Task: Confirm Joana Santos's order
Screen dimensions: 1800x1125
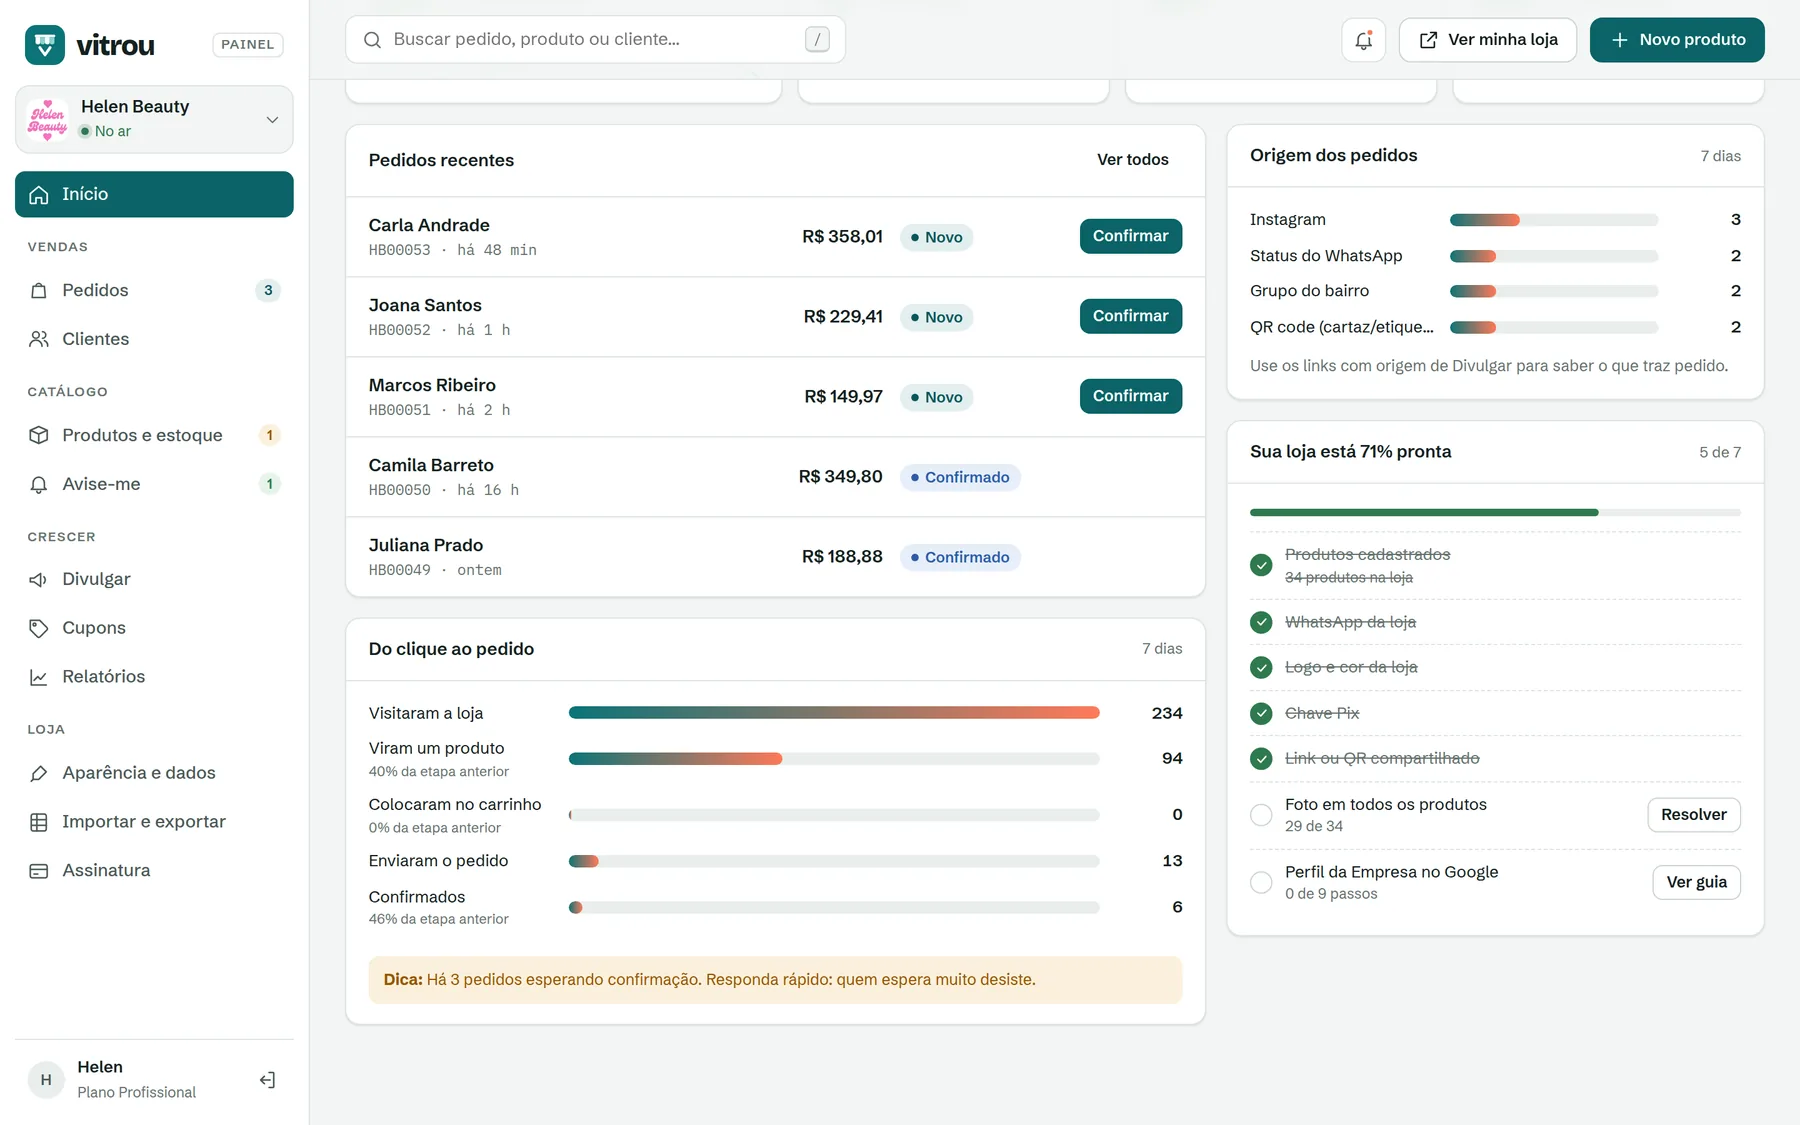Action: tap(1131, 316)
